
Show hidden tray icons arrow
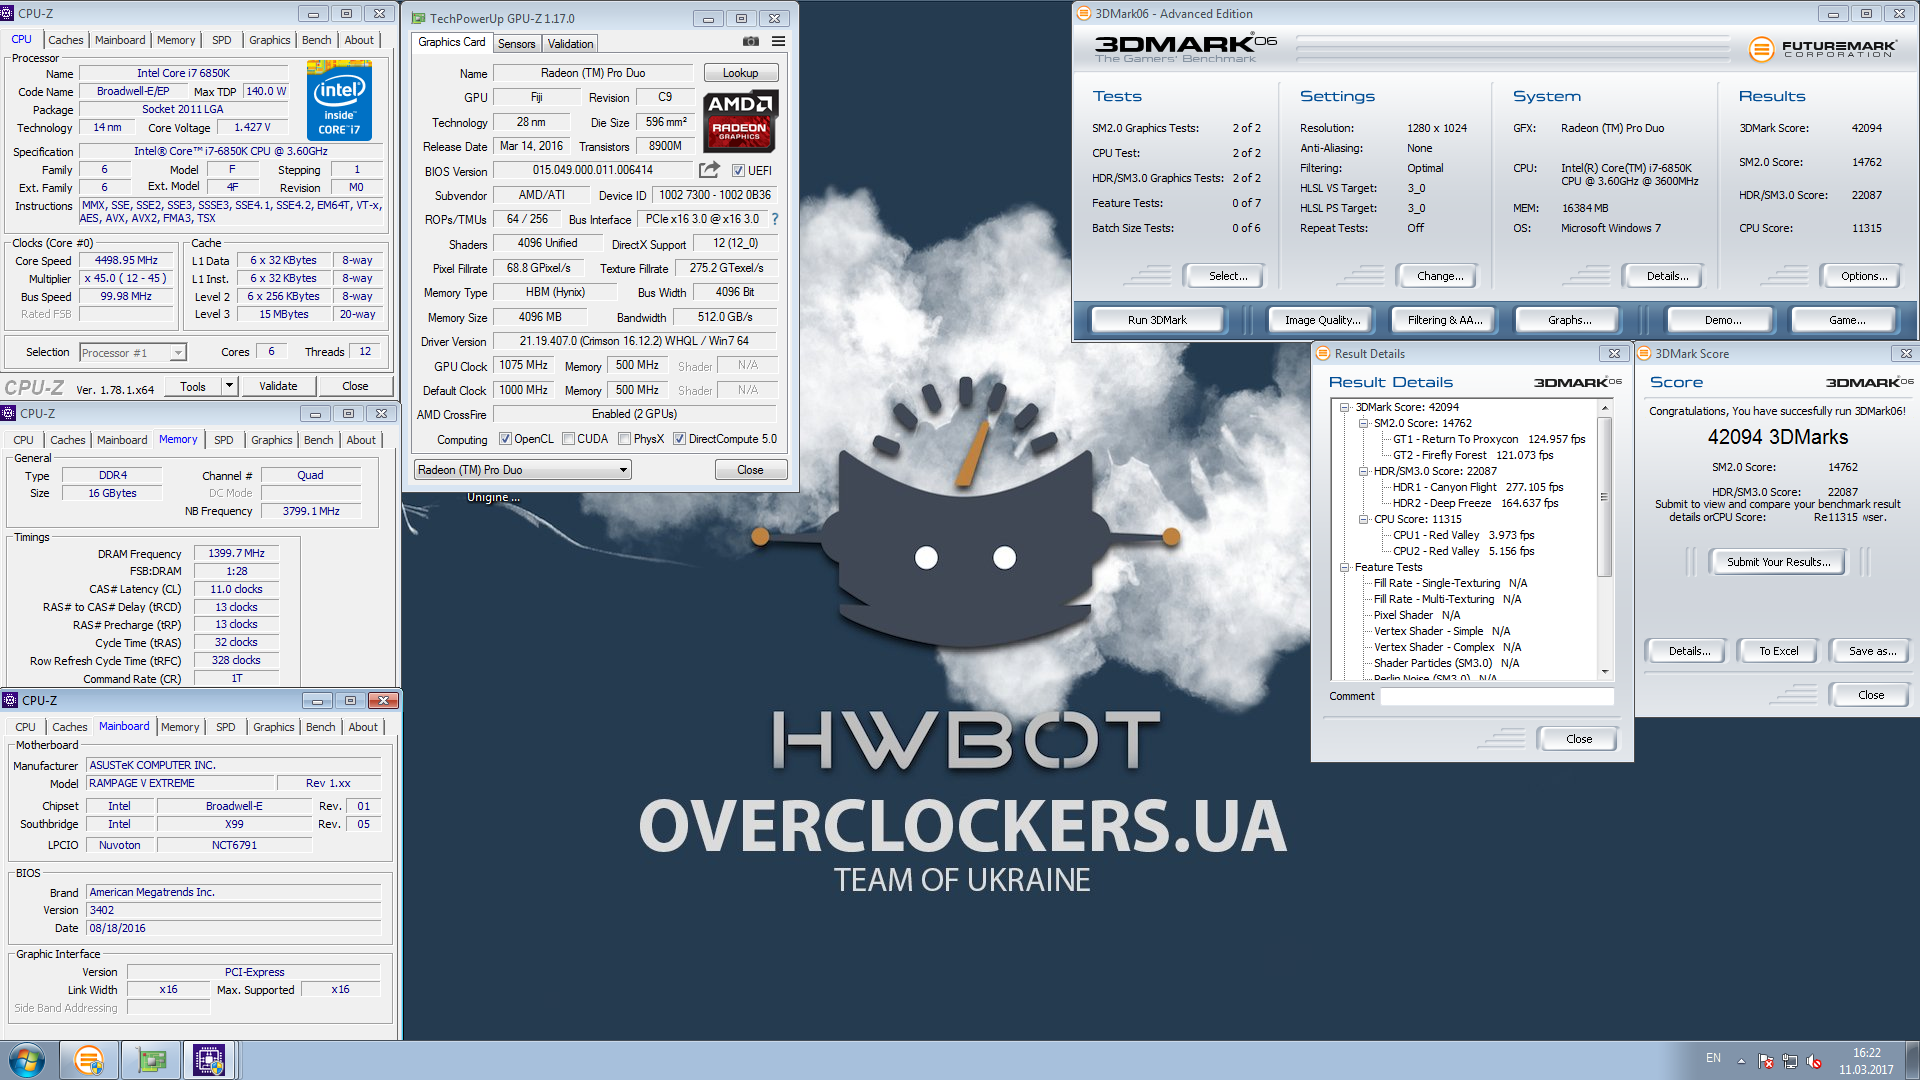pyautogui.click(x=1741, y=1061)
